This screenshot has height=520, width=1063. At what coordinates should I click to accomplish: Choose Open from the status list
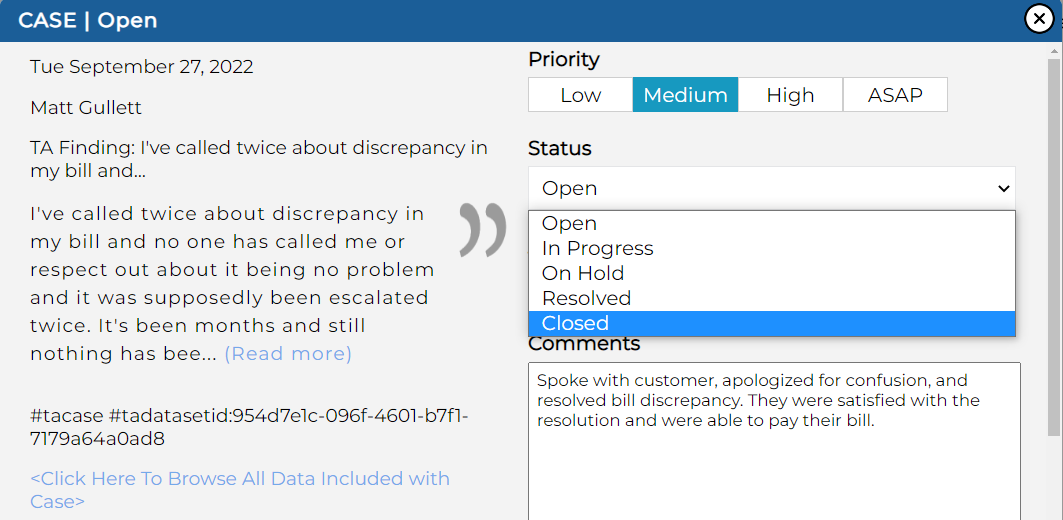[570, 223]
